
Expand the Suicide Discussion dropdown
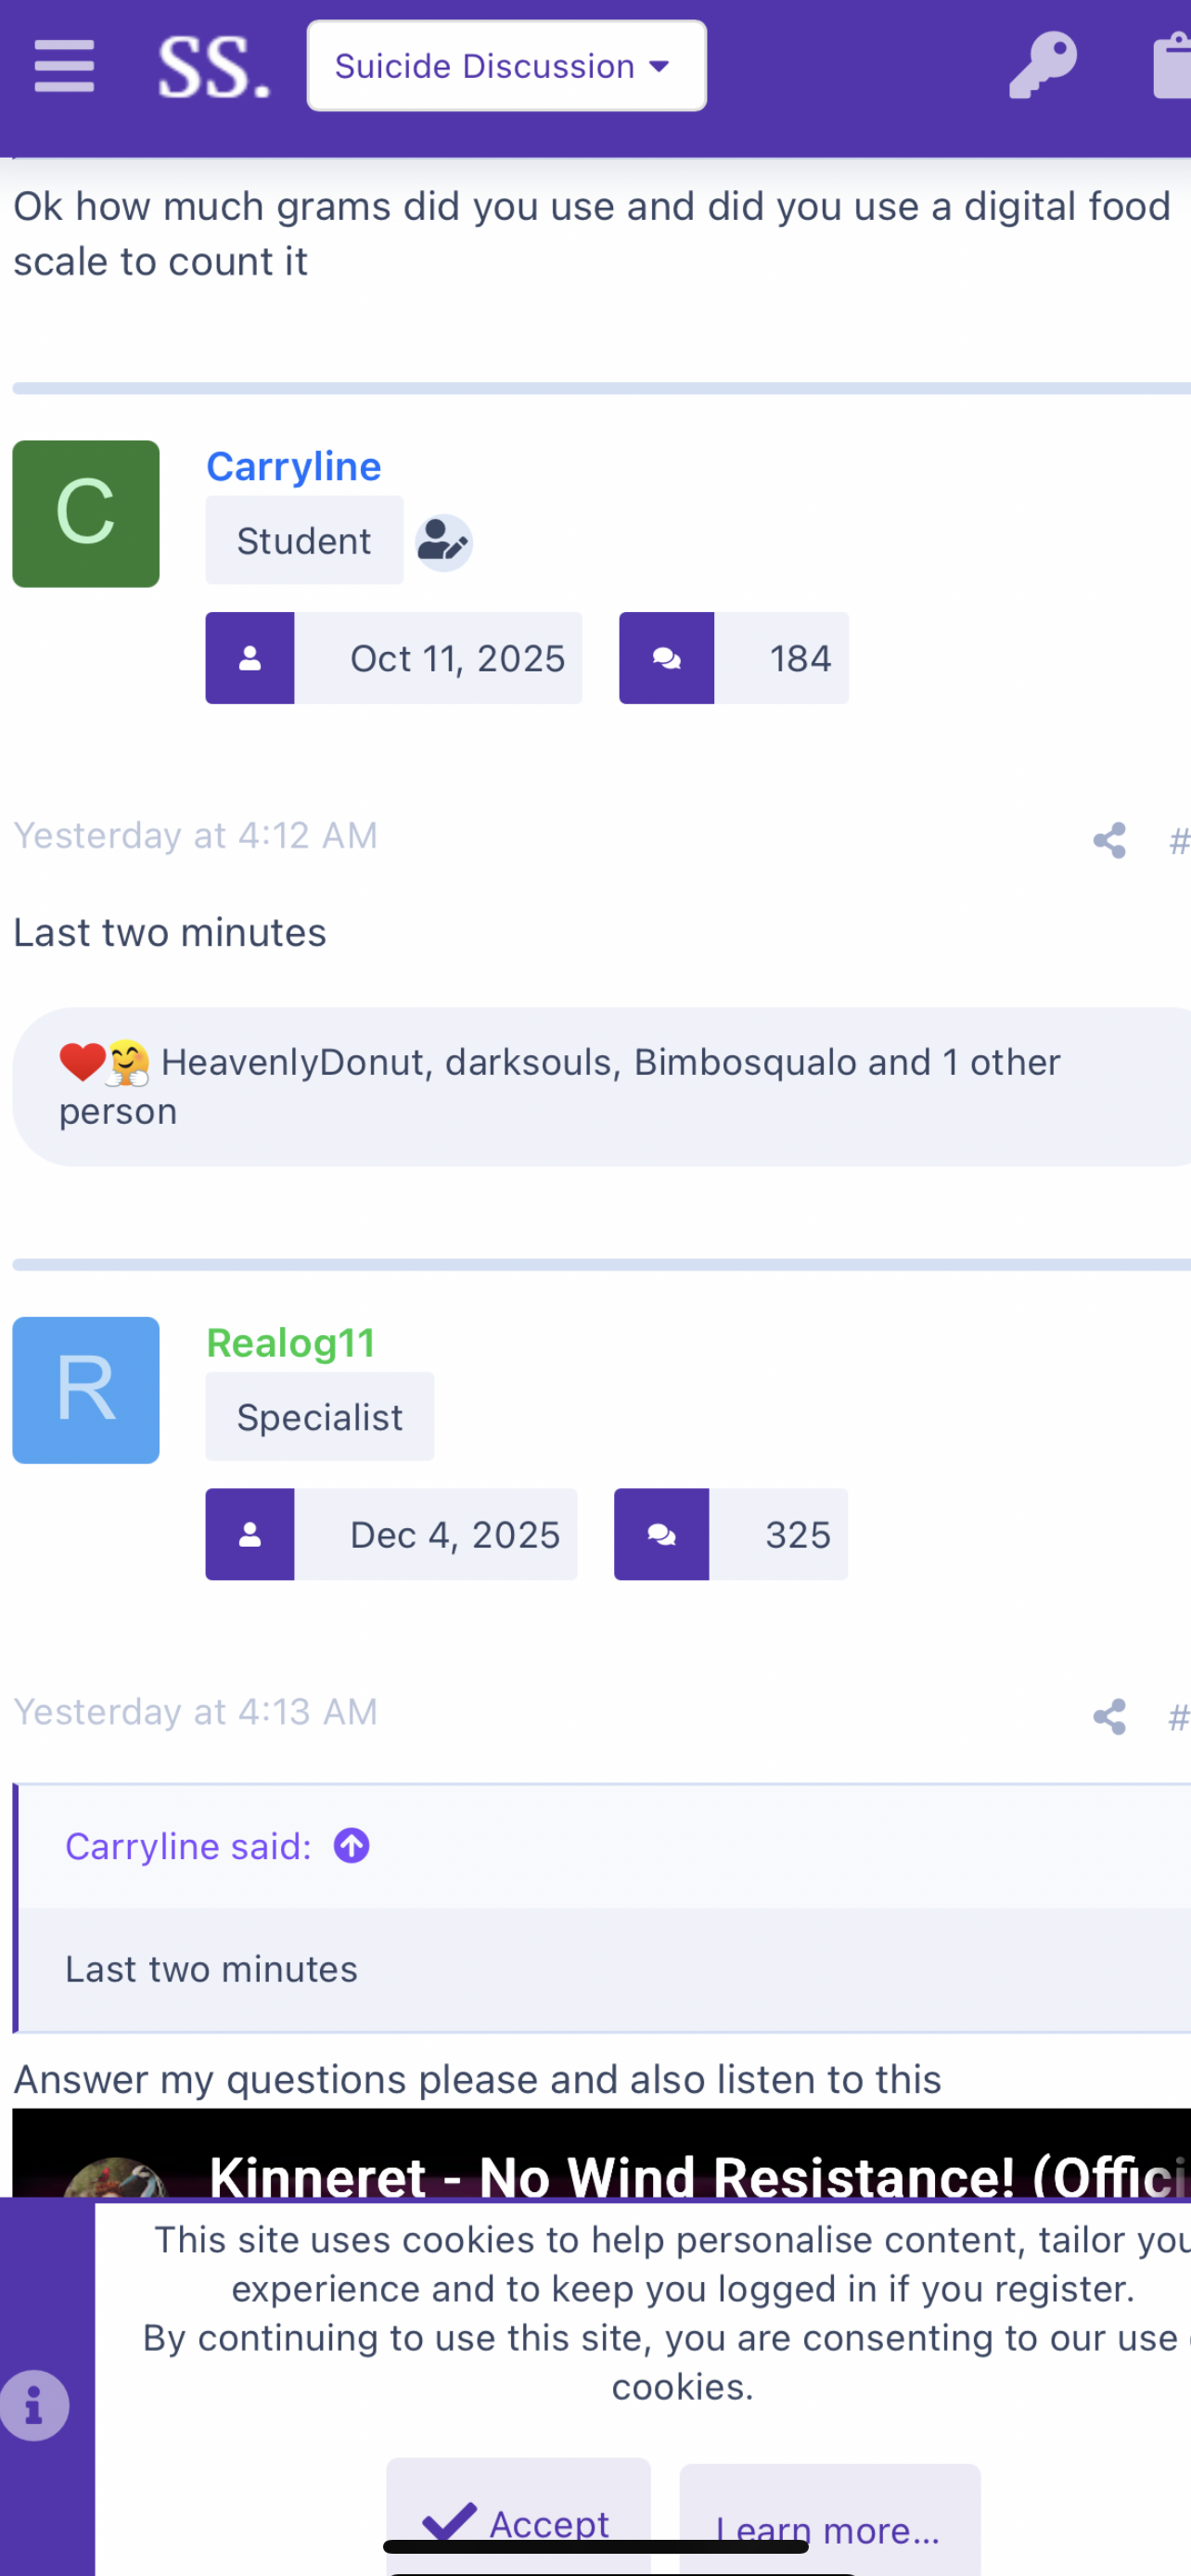(x=506, y=66)
